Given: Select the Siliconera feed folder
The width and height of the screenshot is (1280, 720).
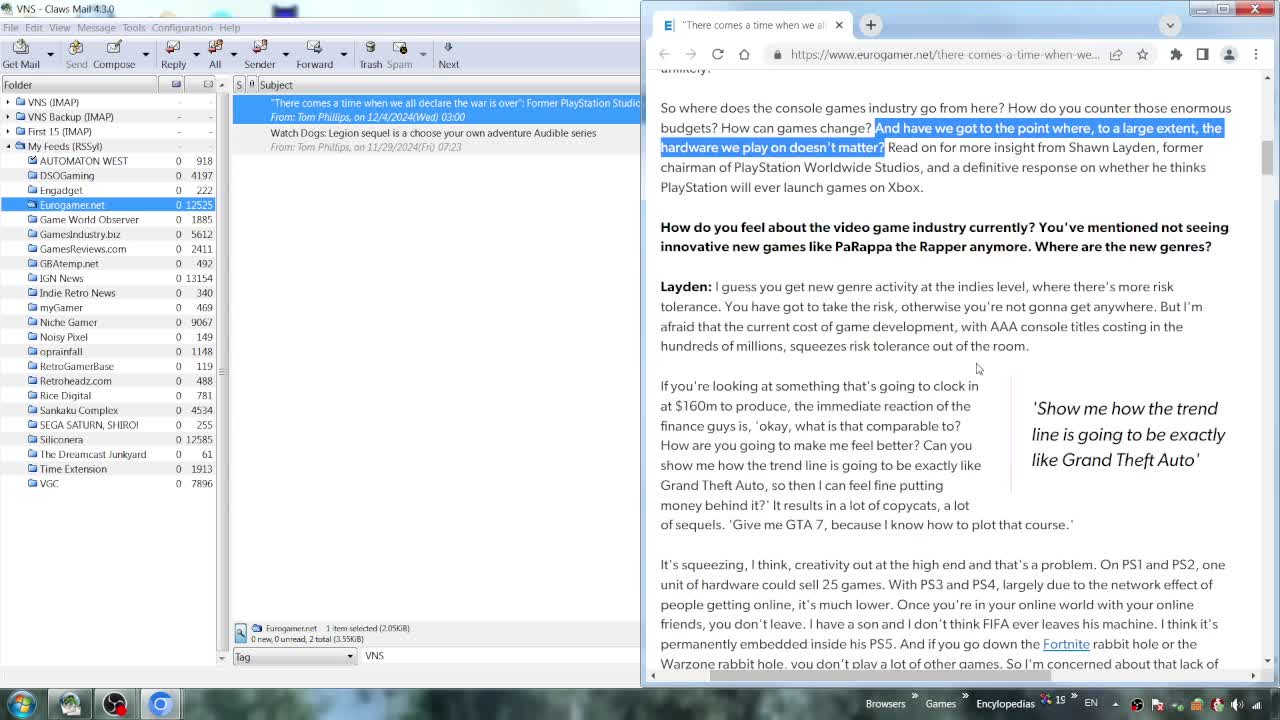Looking at the screenshot, I should [61, 440].
